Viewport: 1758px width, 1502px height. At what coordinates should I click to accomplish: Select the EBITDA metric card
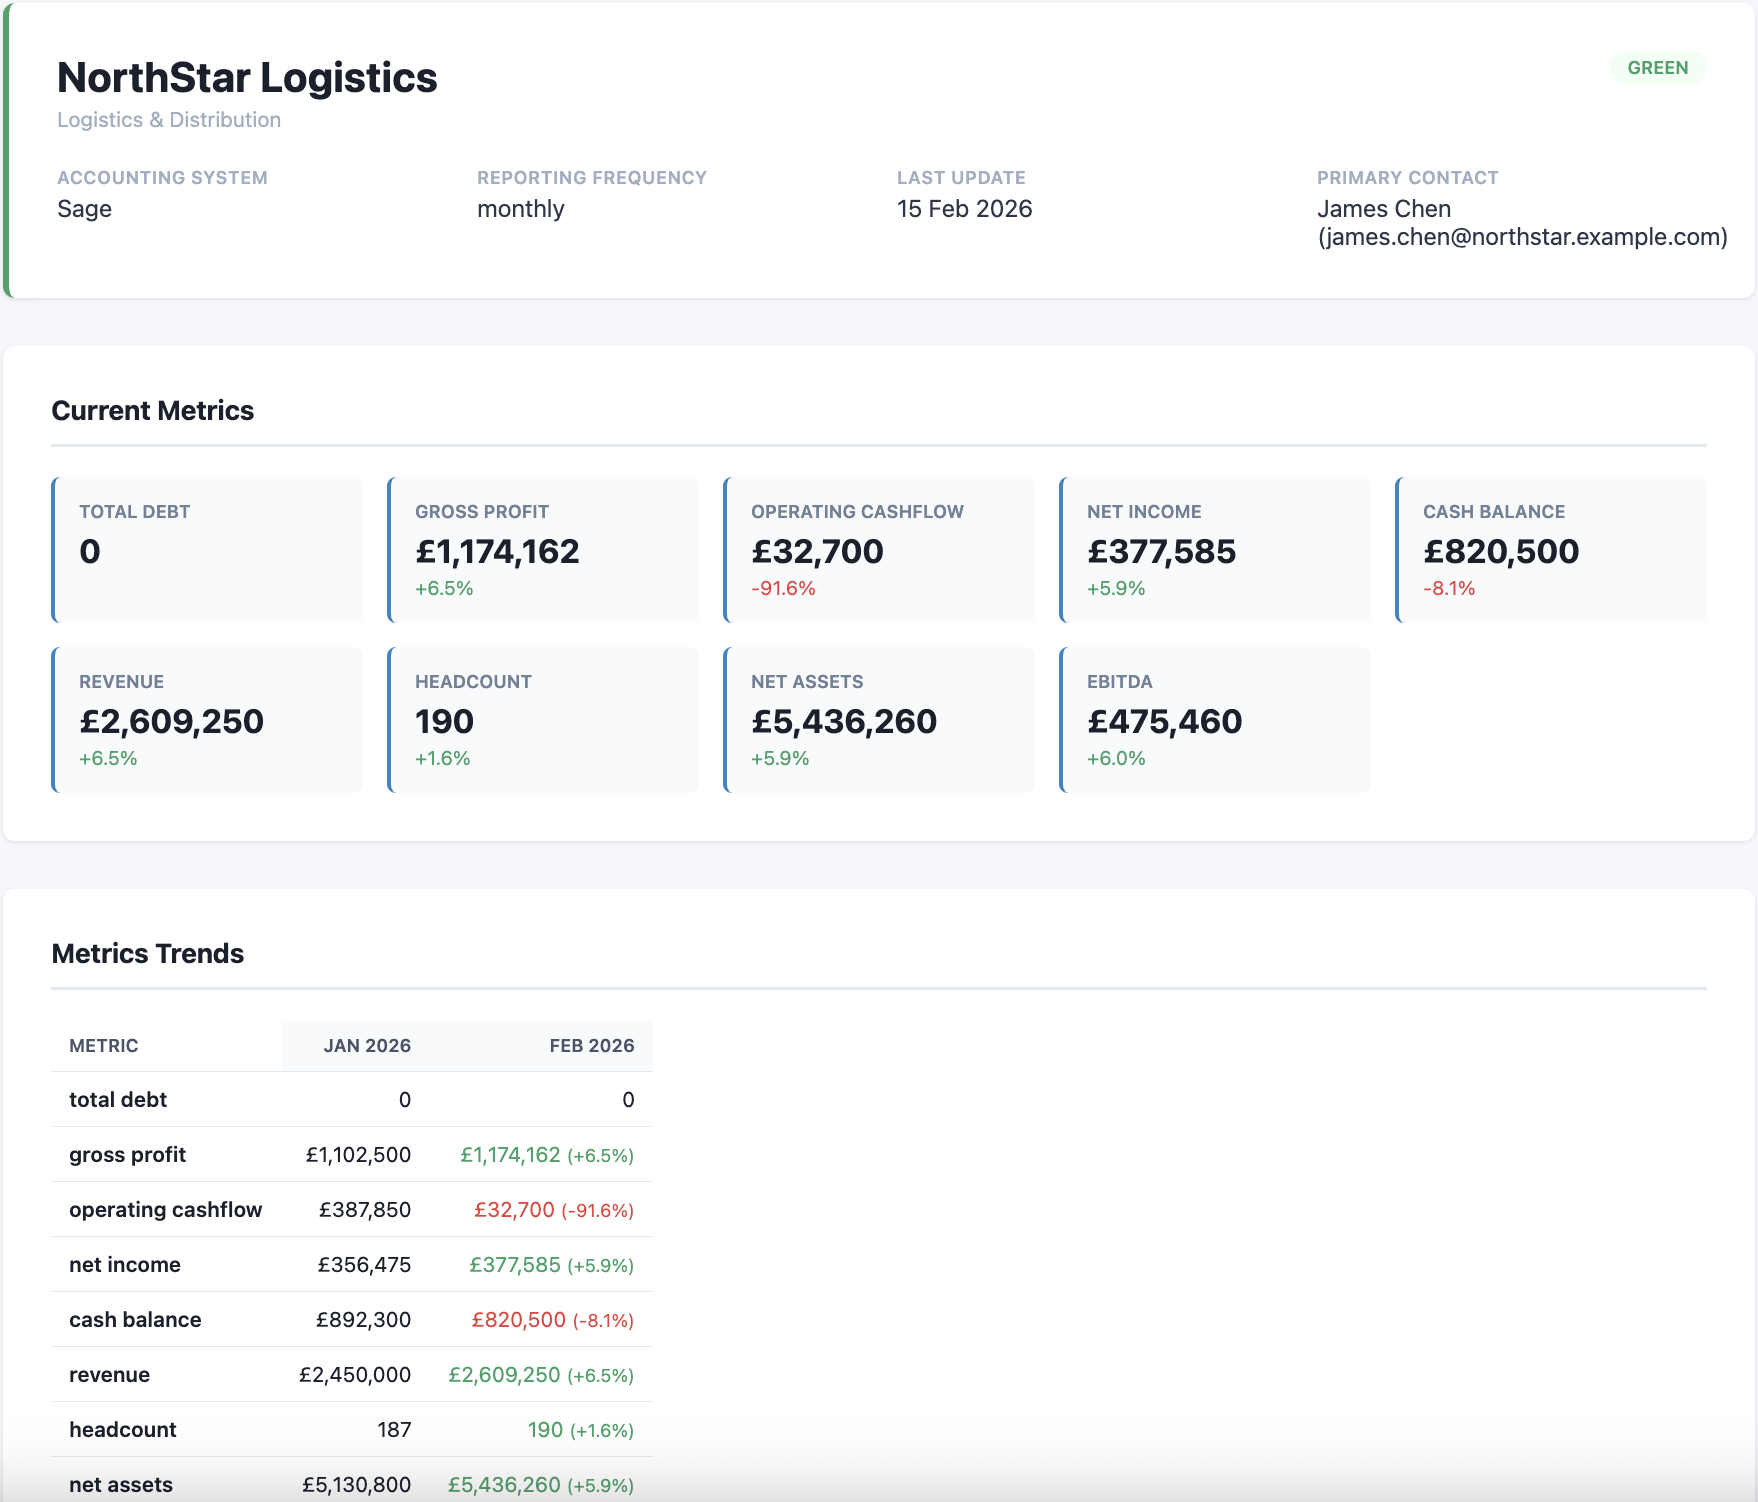[x=1214, y=719]
